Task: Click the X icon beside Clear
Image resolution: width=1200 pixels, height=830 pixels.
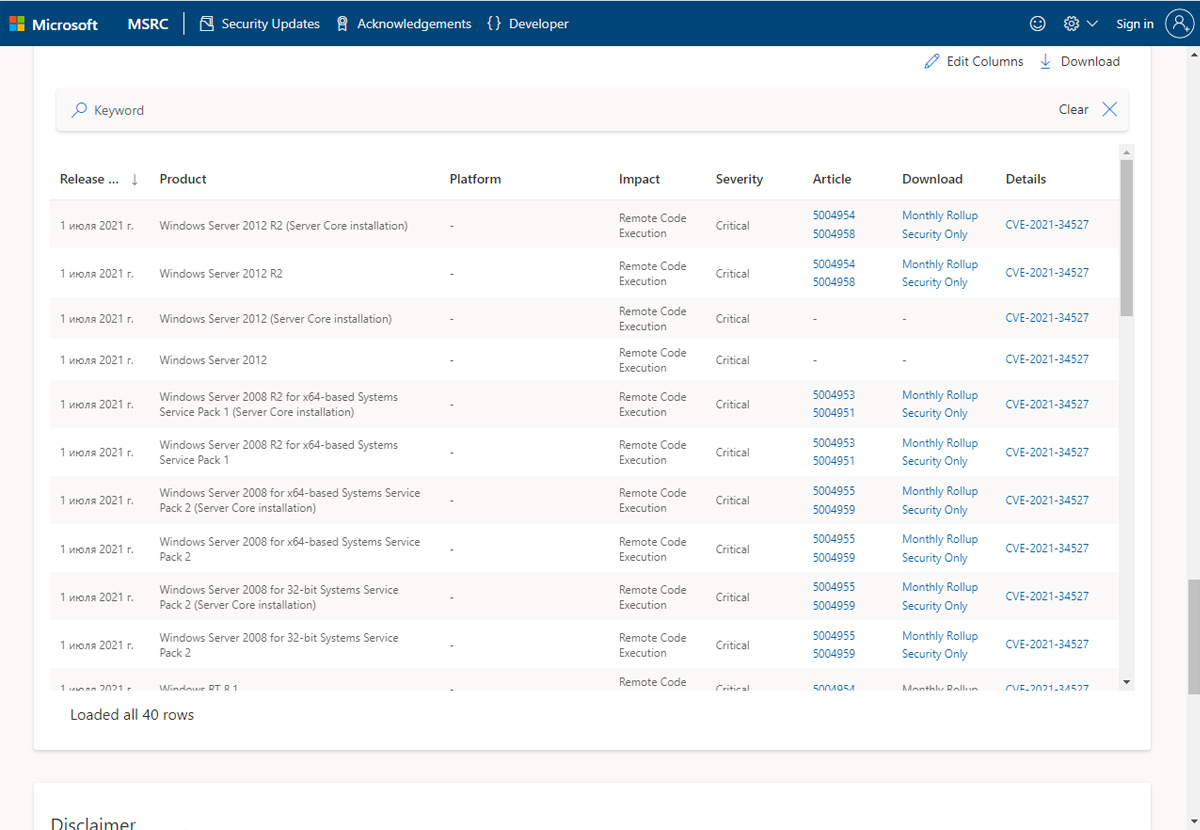Action: coord(1109,110)
